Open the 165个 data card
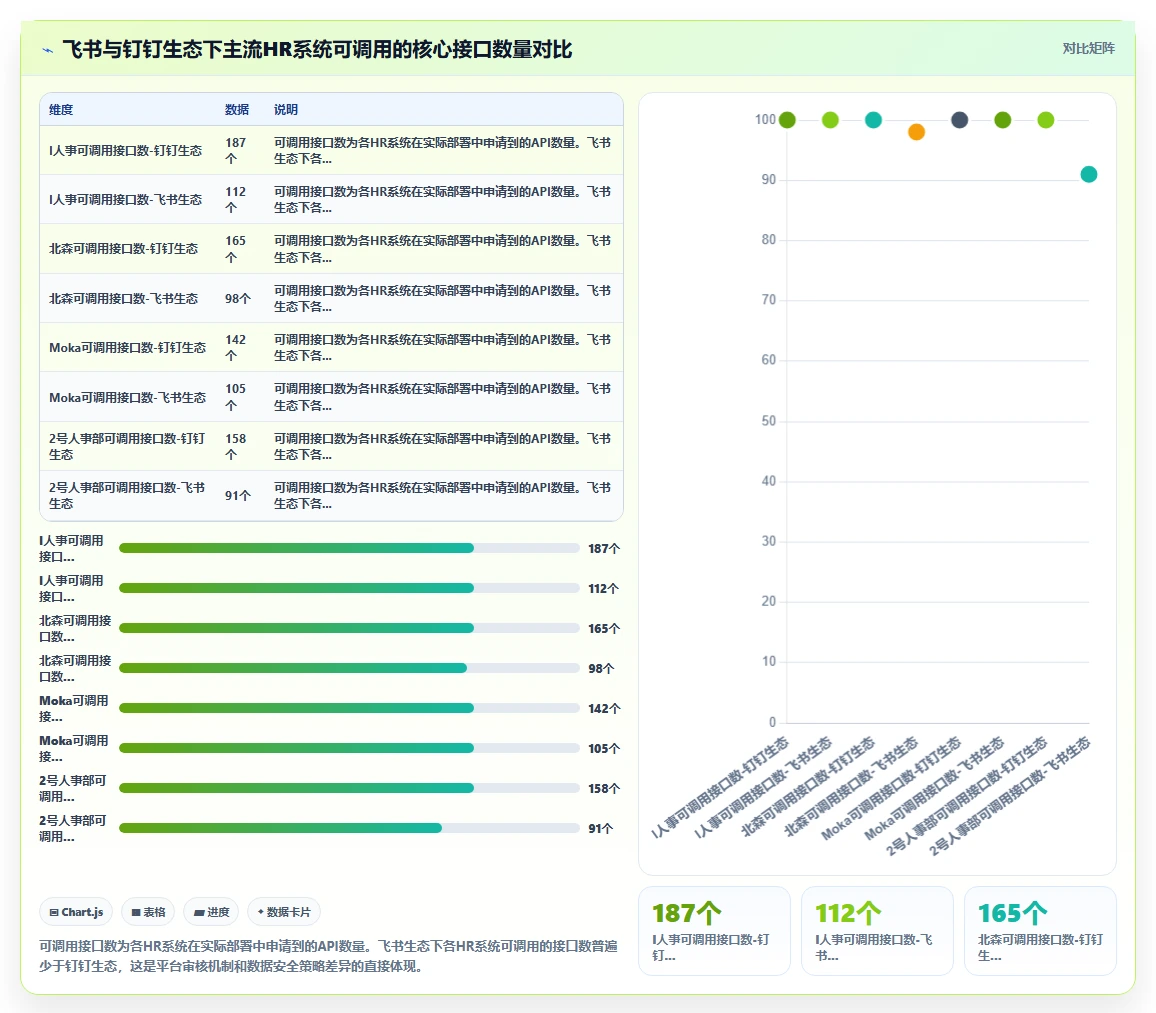This screenshot has height=1013, width=1156. (1040, 931)
